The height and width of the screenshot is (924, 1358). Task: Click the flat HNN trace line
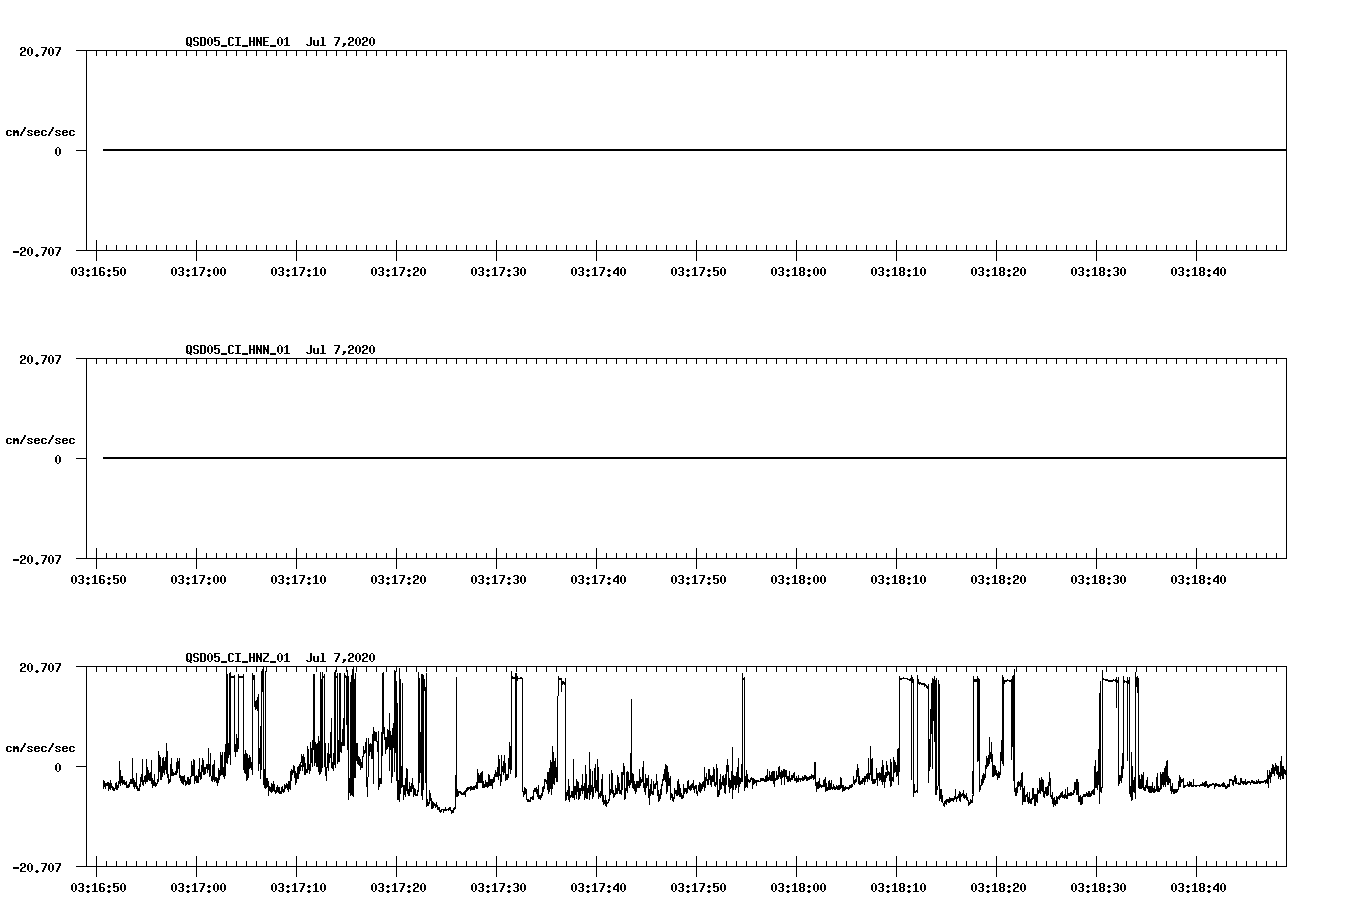pos(694,458)
